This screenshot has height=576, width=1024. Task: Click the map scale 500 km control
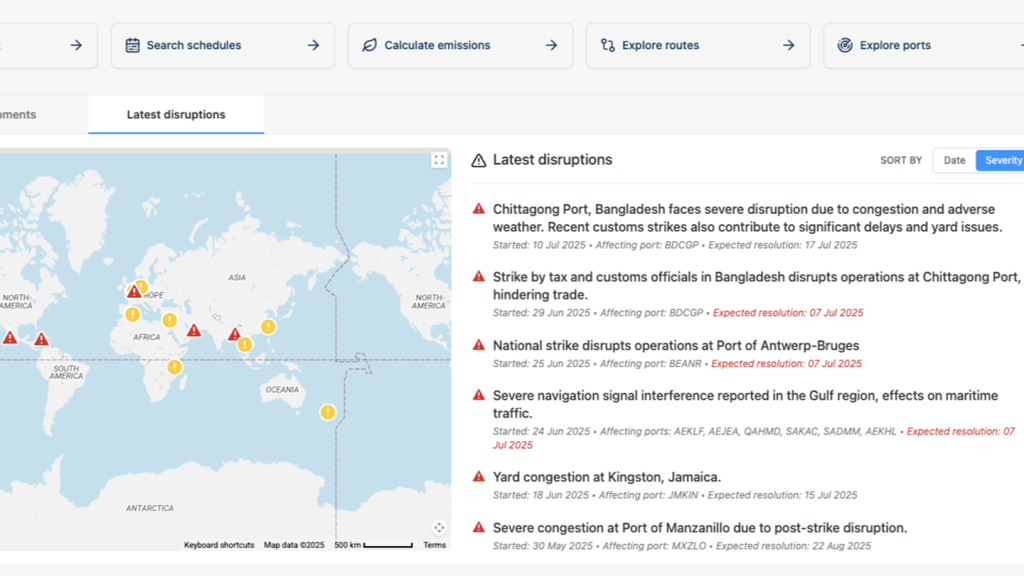coord(375,545)
